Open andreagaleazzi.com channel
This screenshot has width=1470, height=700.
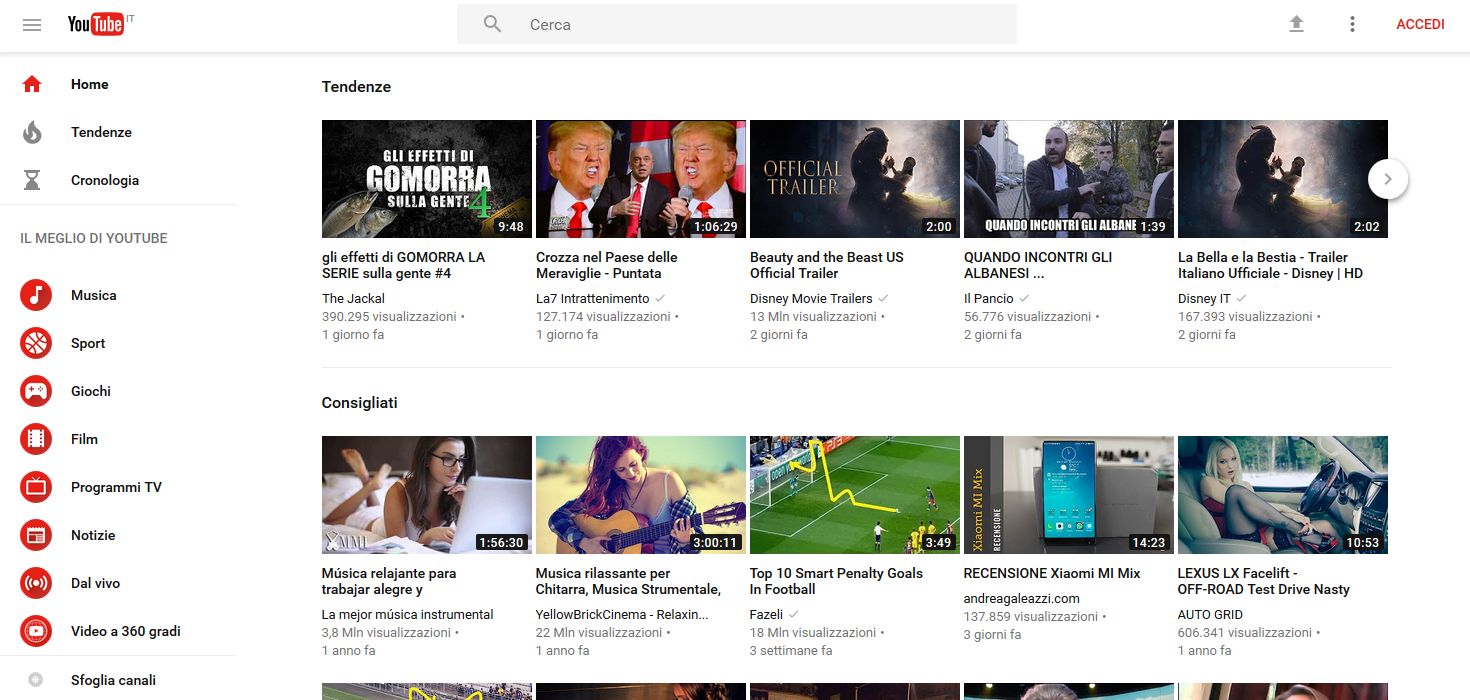tap(1022, 598)
